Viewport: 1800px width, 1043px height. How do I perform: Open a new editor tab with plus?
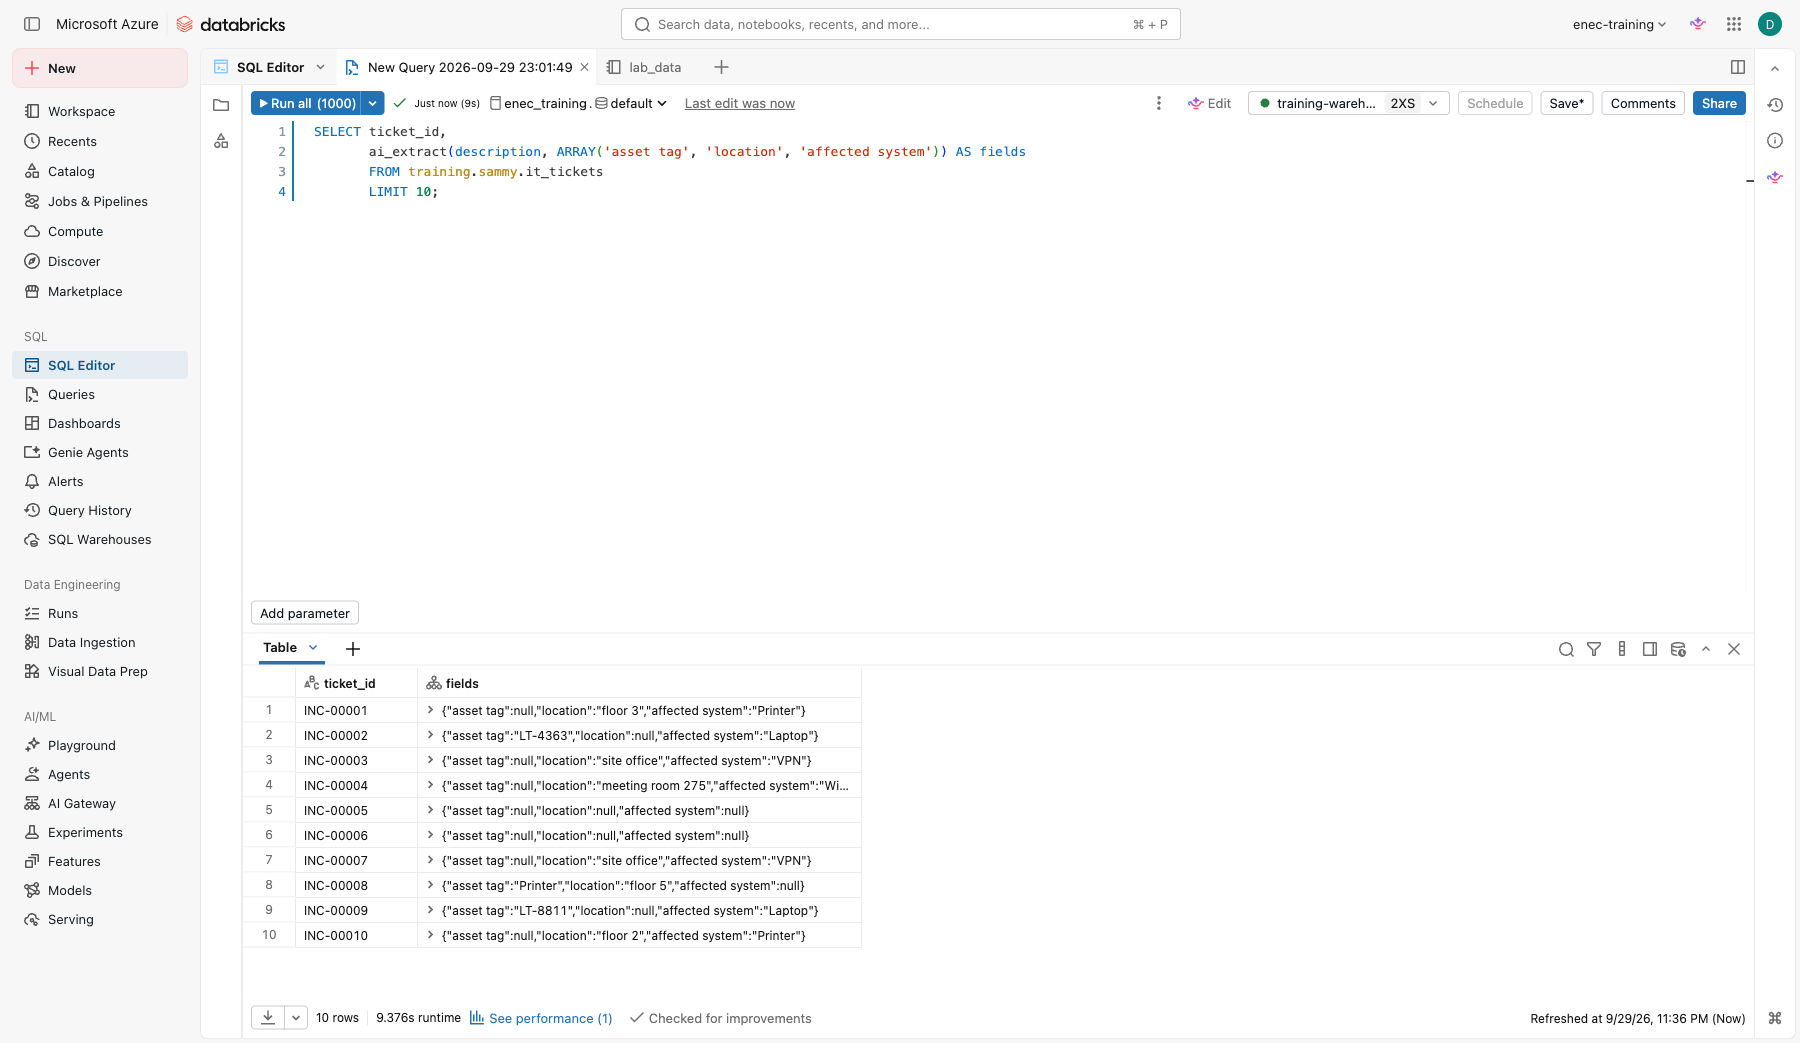[x=721, y=67]
